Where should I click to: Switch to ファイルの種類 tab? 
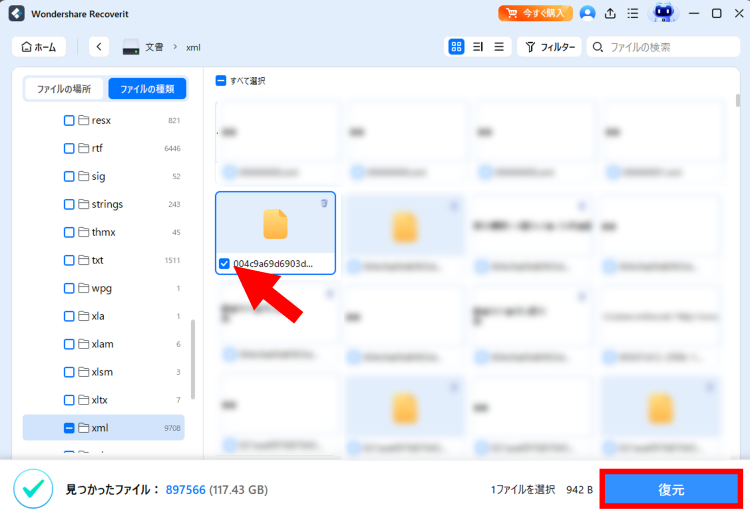(147, 89)
